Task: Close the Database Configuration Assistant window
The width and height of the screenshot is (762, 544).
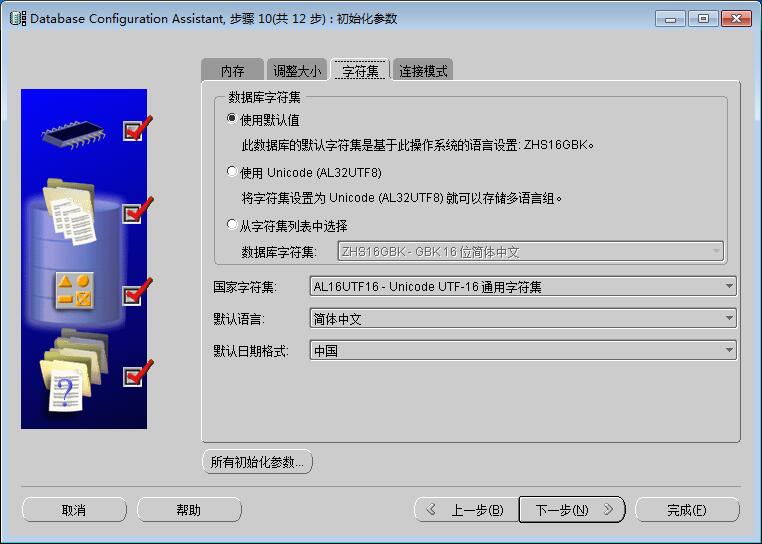Action: [736, 19]
